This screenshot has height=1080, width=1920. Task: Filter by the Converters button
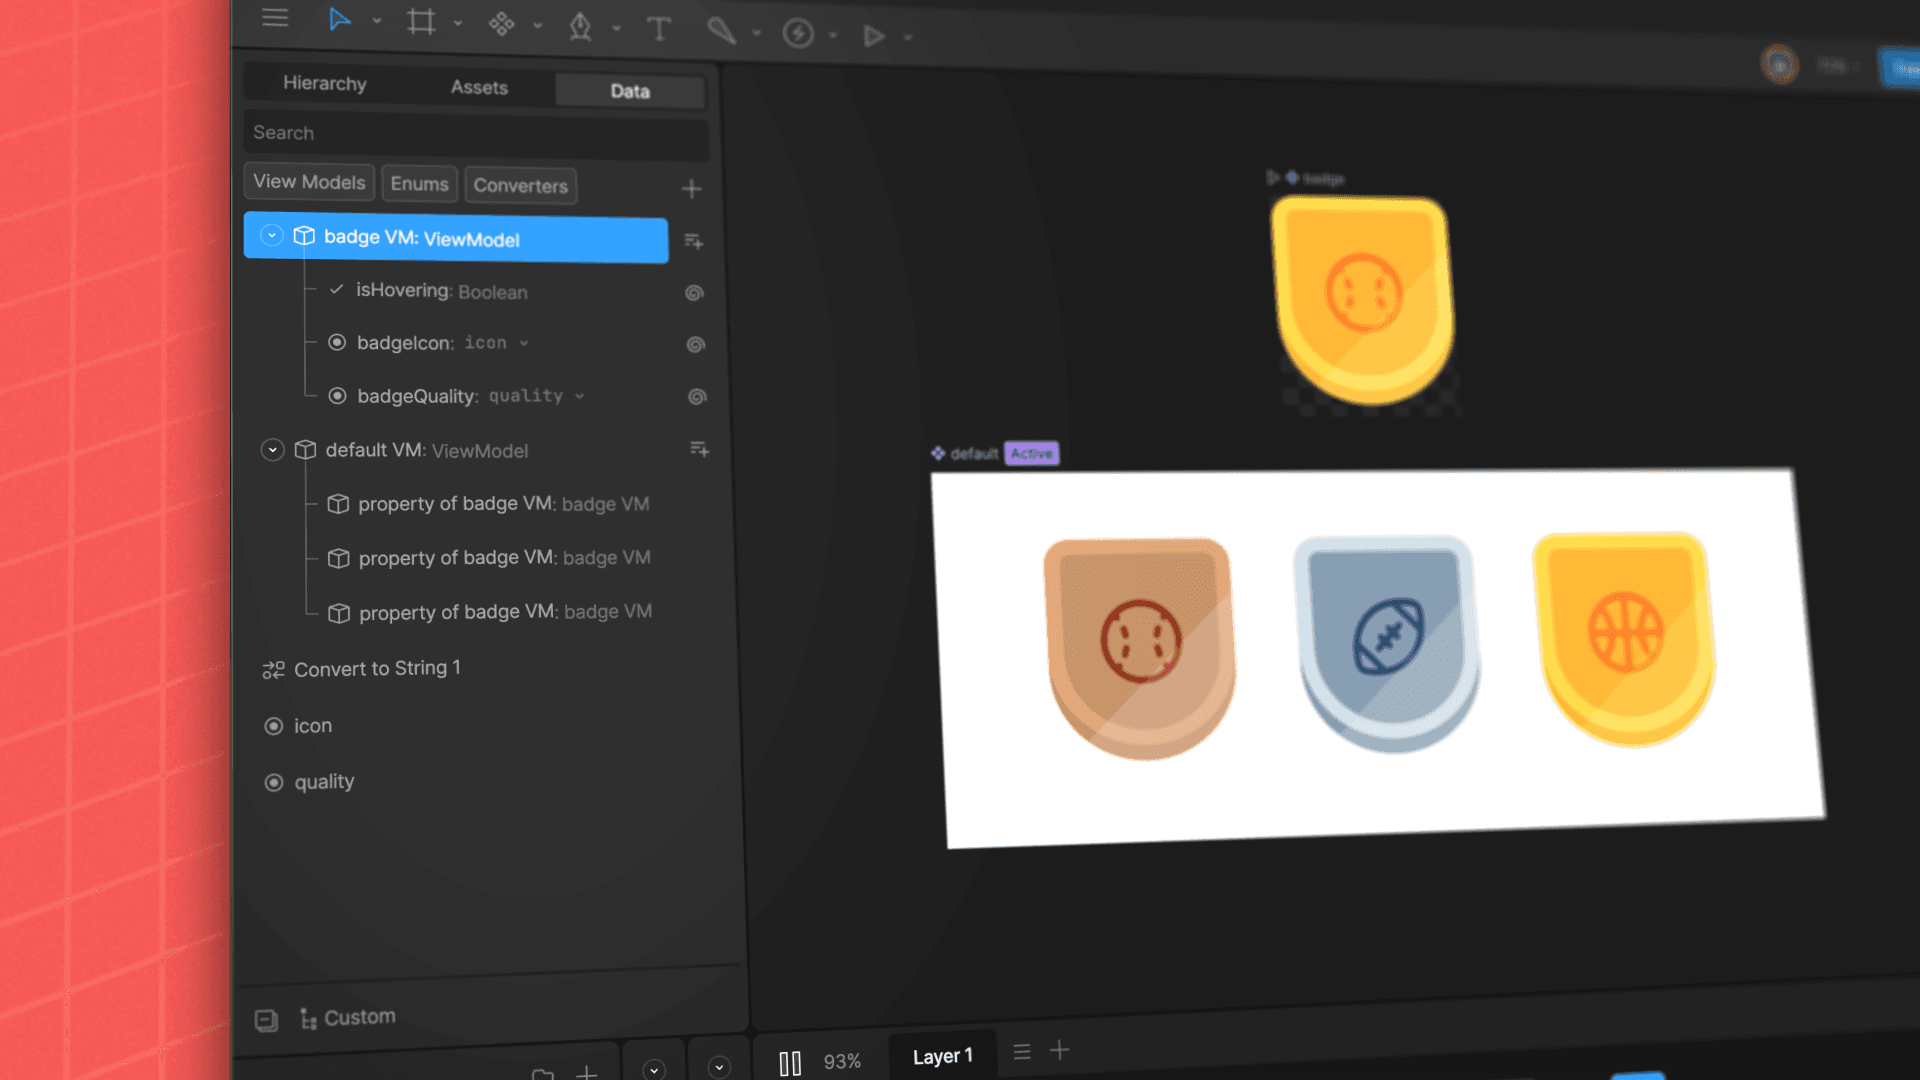pos(520,186)
